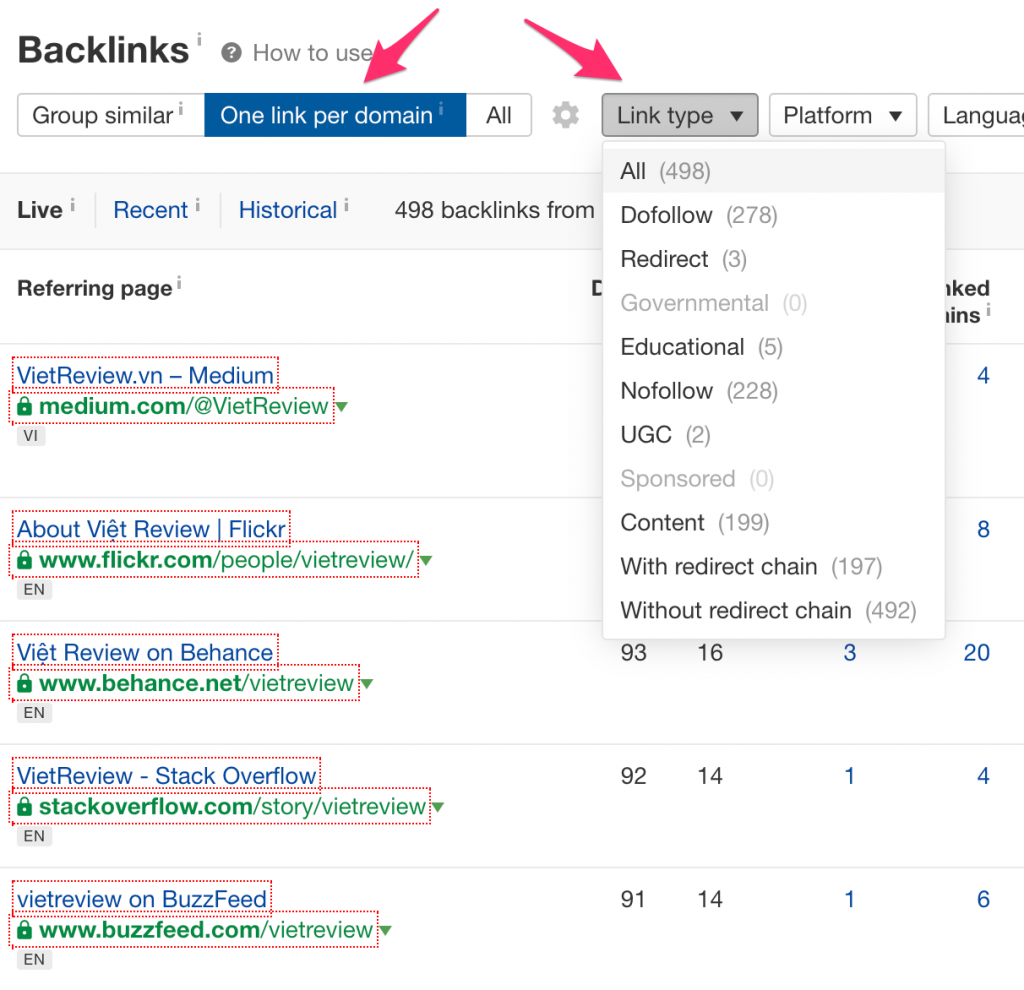Switch to the Live tab
Image resolution: width=1024 pixels, height=990 pixels.
tap(40, 210)
